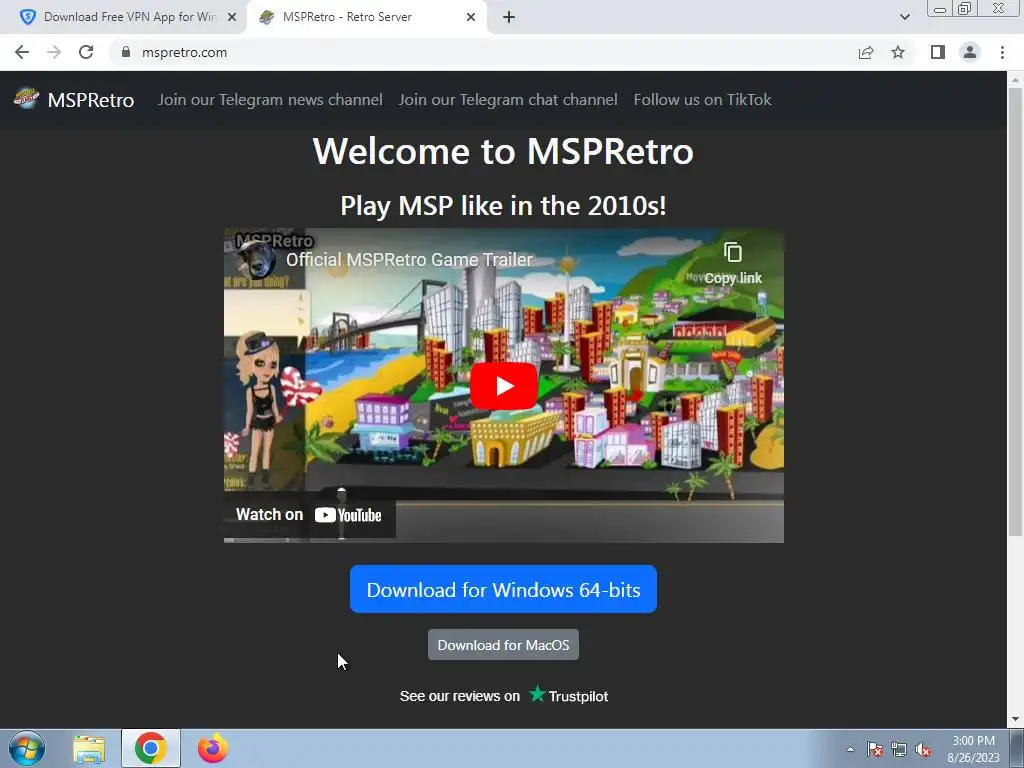View site info via the lock icon
Image resolution: width=1024 pixels, height=768 pixels.
(x=126, y=52)
